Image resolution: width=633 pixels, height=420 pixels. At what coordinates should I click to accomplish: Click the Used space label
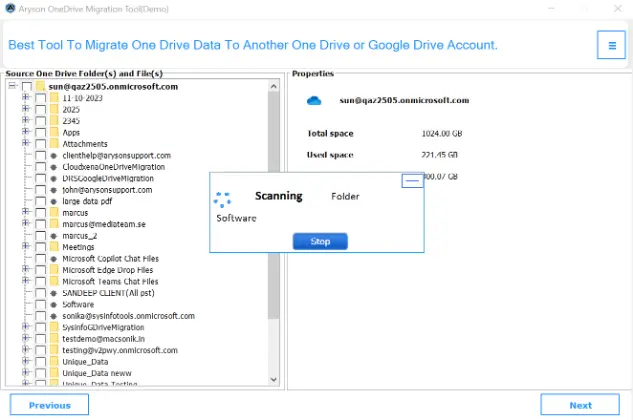[x=330, y=155]
